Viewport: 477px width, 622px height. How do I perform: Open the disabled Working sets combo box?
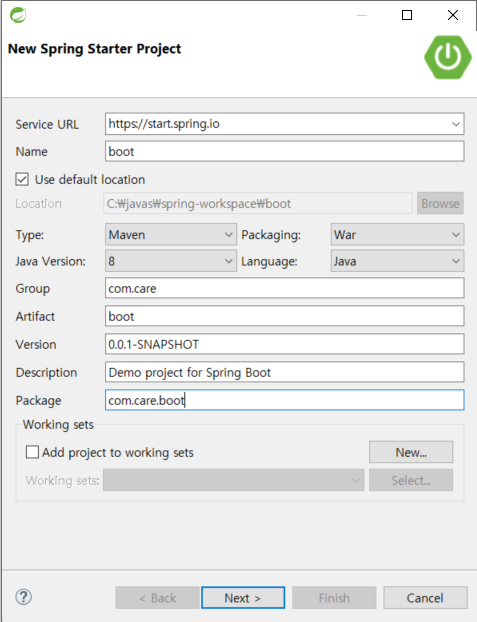click(x=233, y=480)
